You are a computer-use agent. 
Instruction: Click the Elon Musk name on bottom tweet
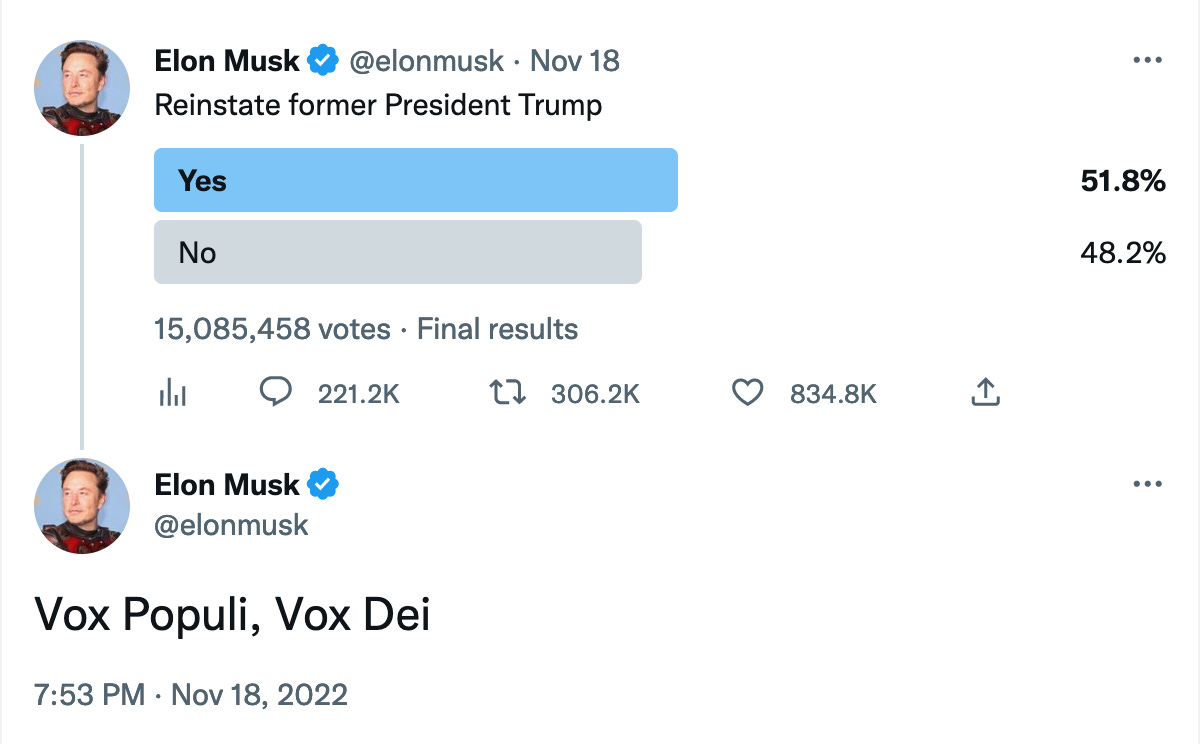227,485
